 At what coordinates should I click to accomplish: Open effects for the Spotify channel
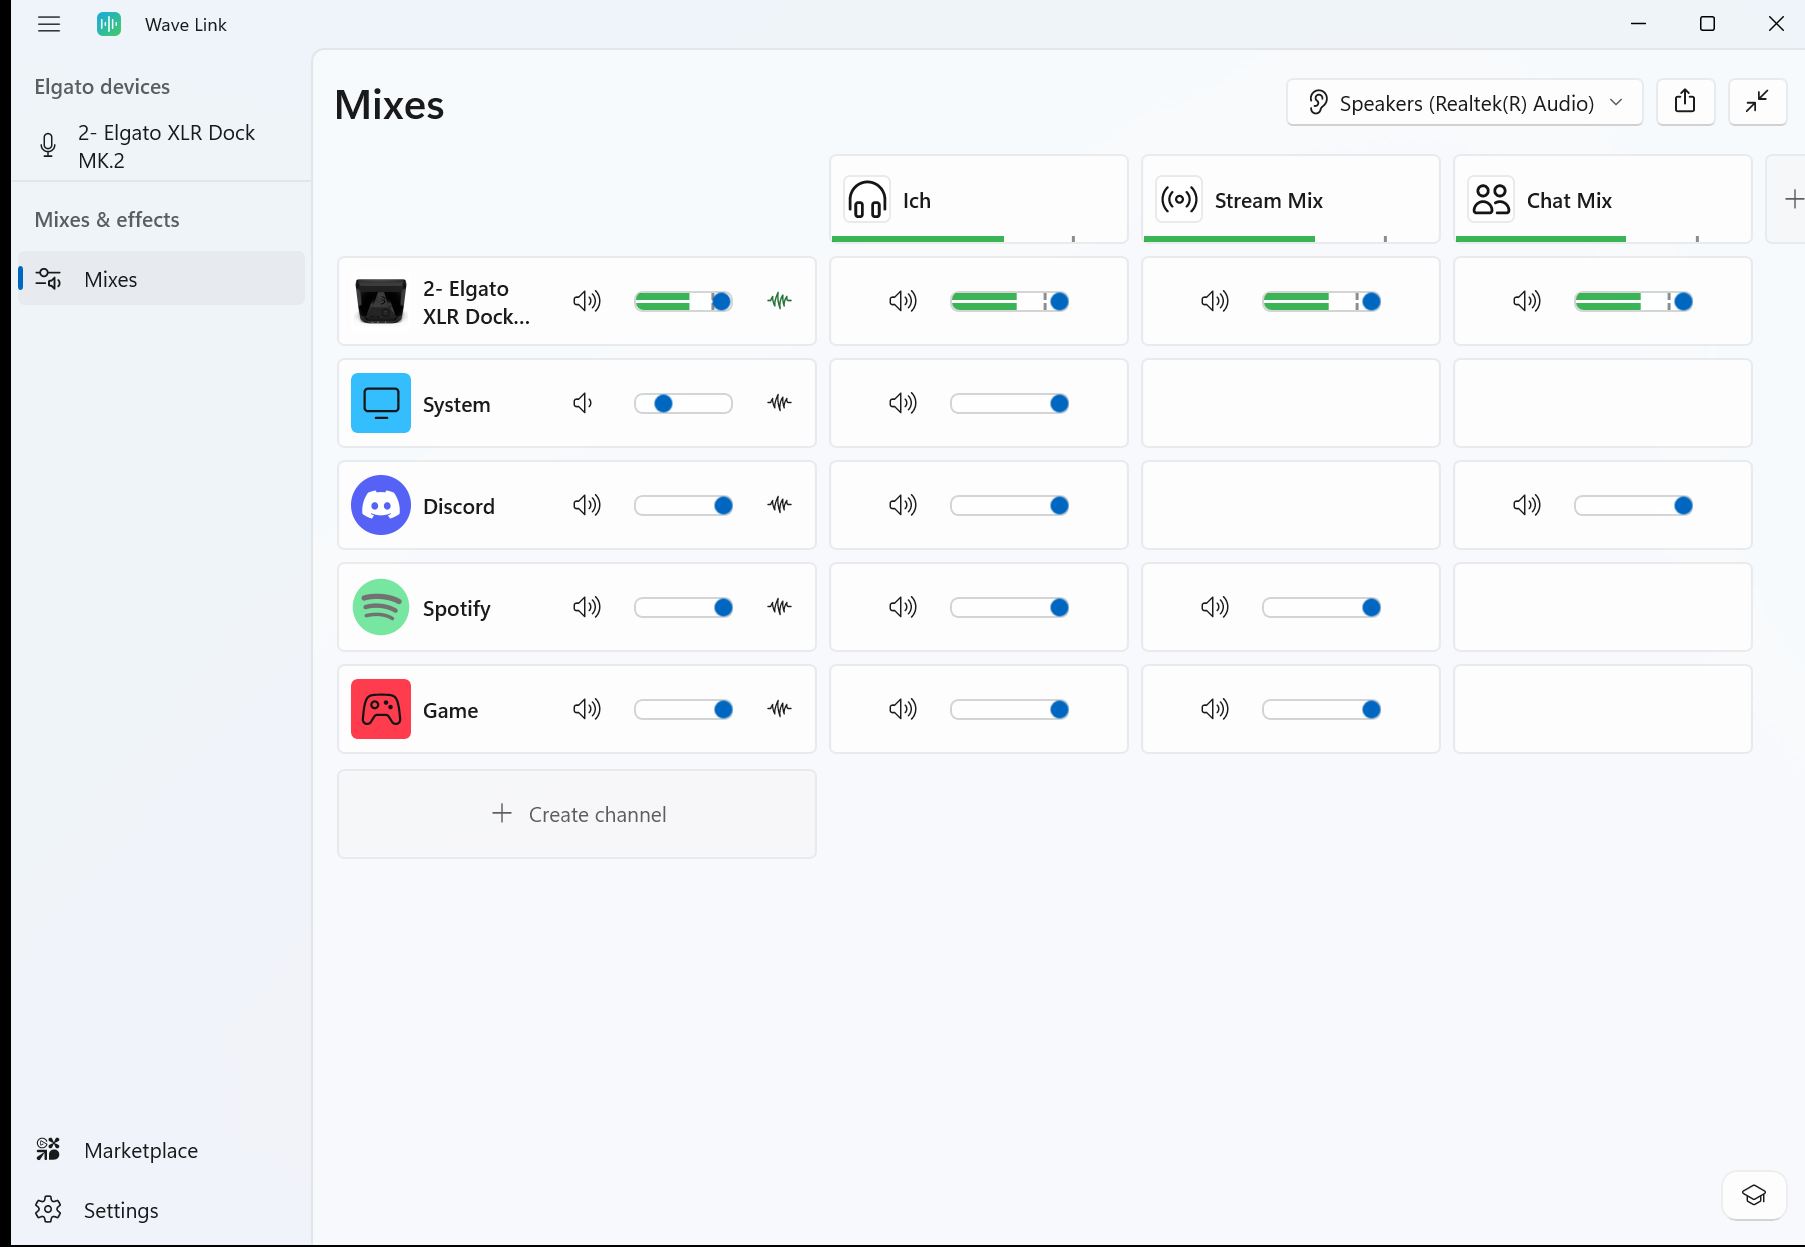click(779, 607)
